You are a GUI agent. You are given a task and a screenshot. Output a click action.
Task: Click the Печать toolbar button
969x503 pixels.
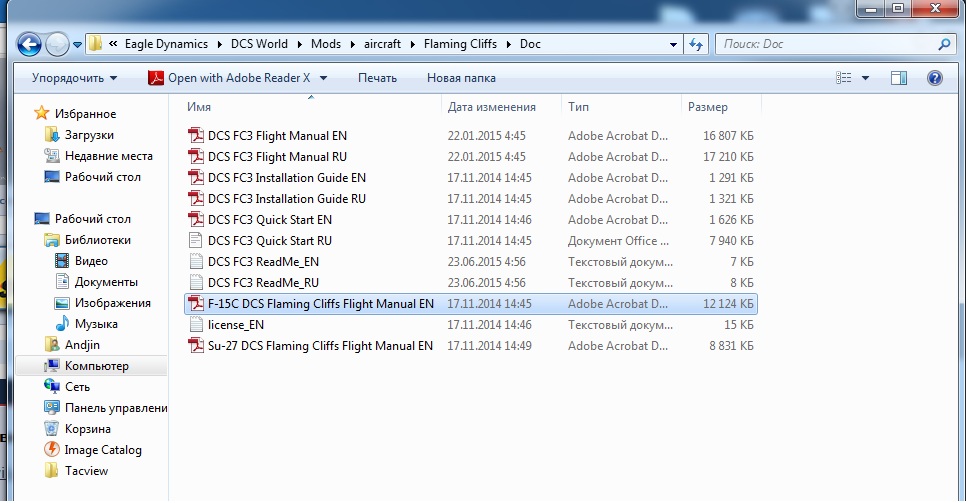click(x=377, y=78)
